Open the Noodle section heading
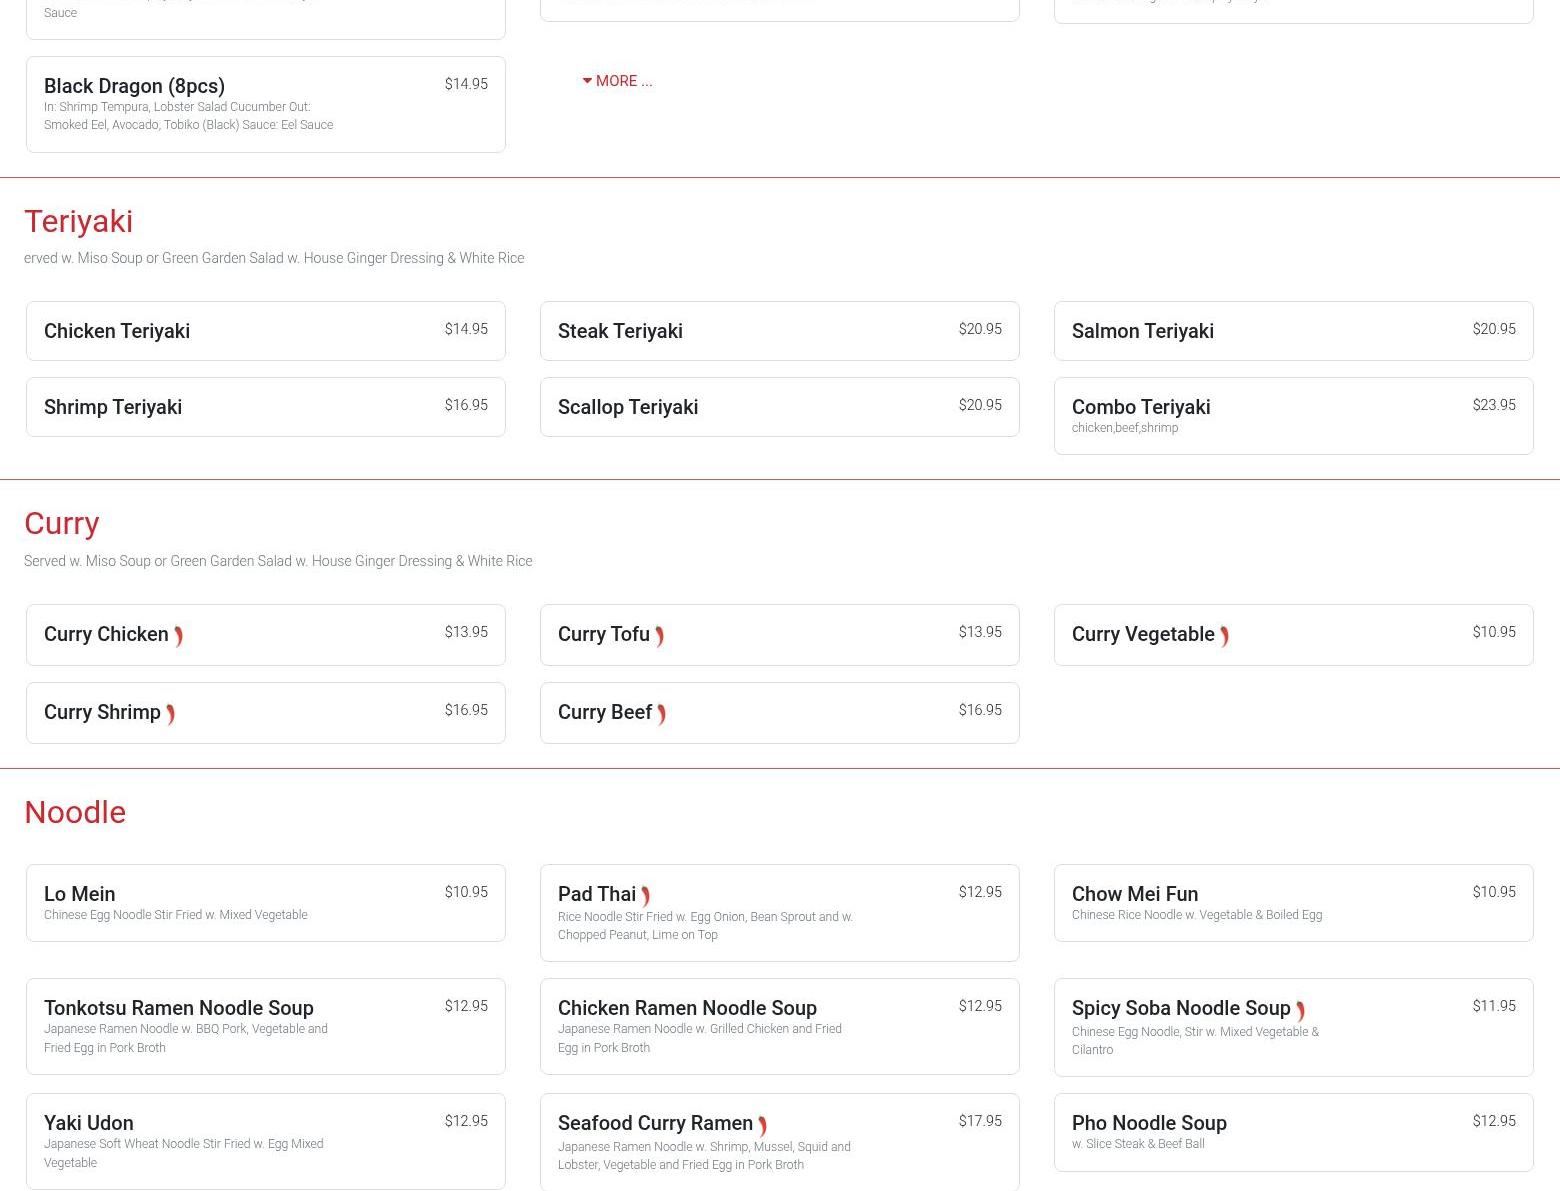 [75, 812]
